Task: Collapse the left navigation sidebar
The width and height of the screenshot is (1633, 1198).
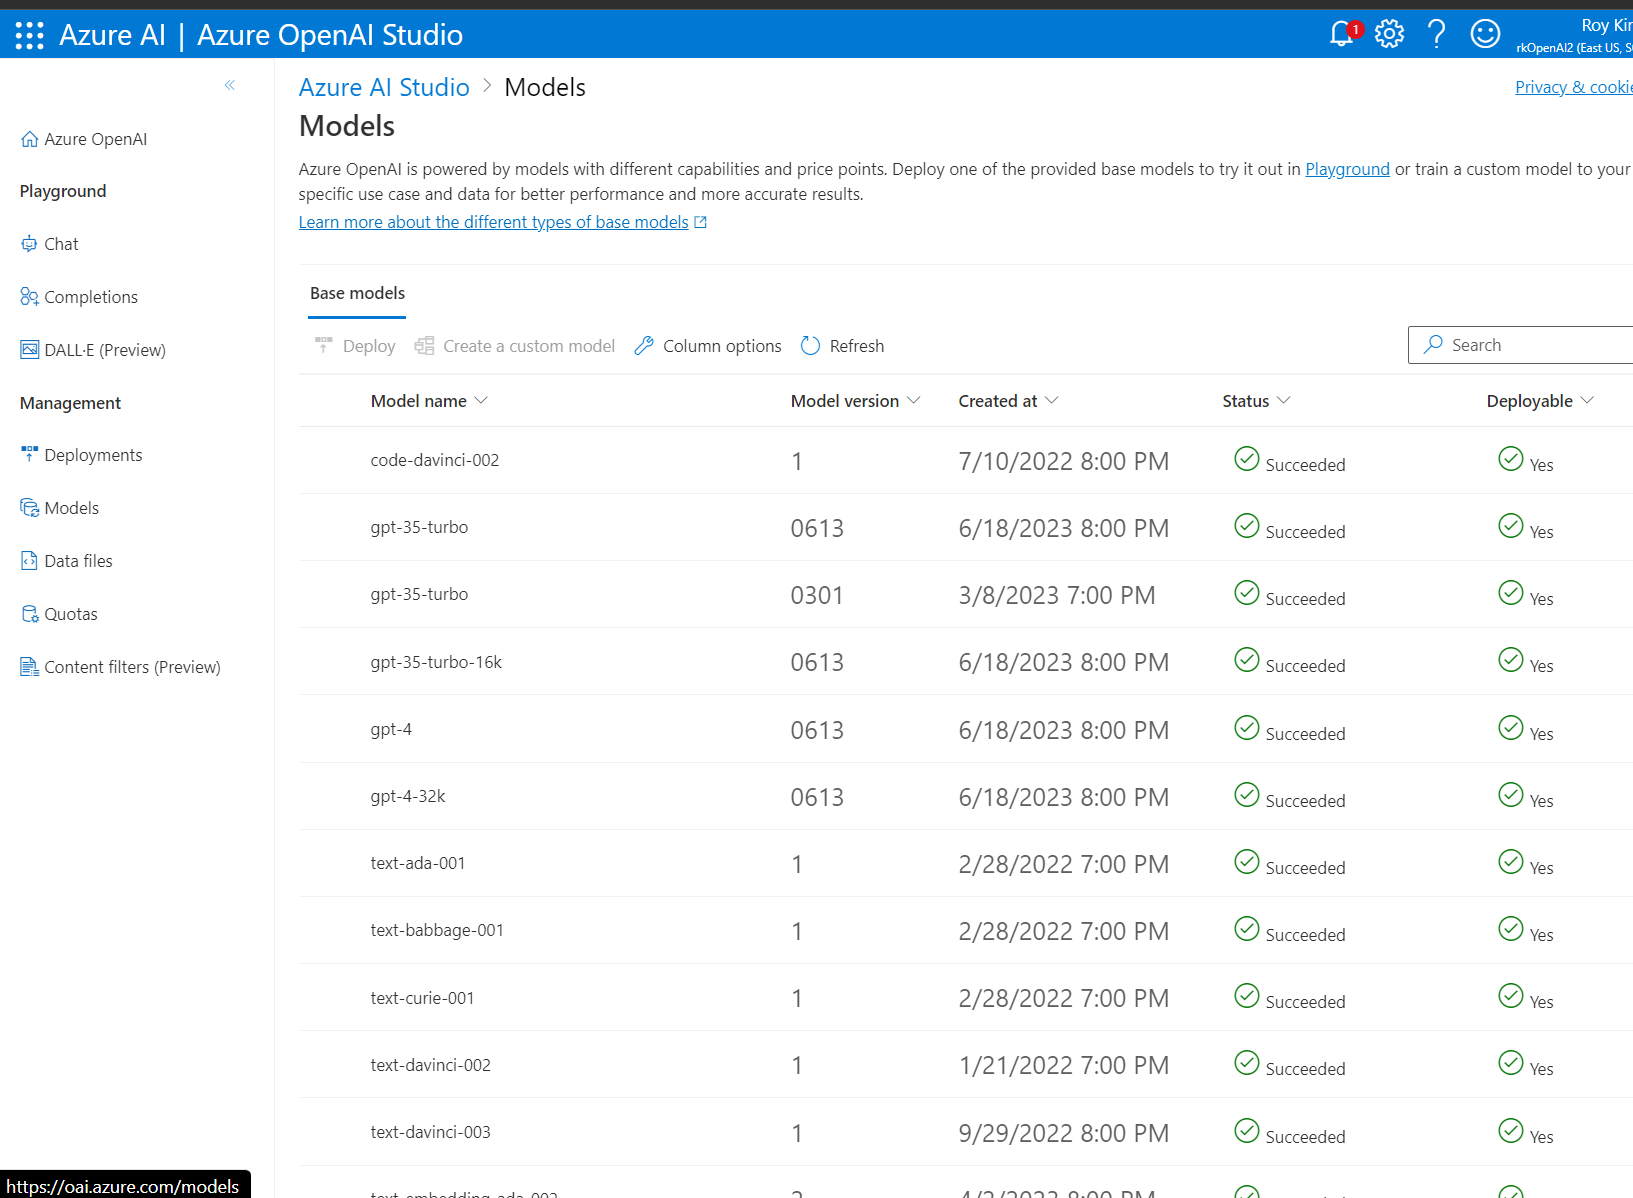Action: pyautogui.click(x=230, y=85)
